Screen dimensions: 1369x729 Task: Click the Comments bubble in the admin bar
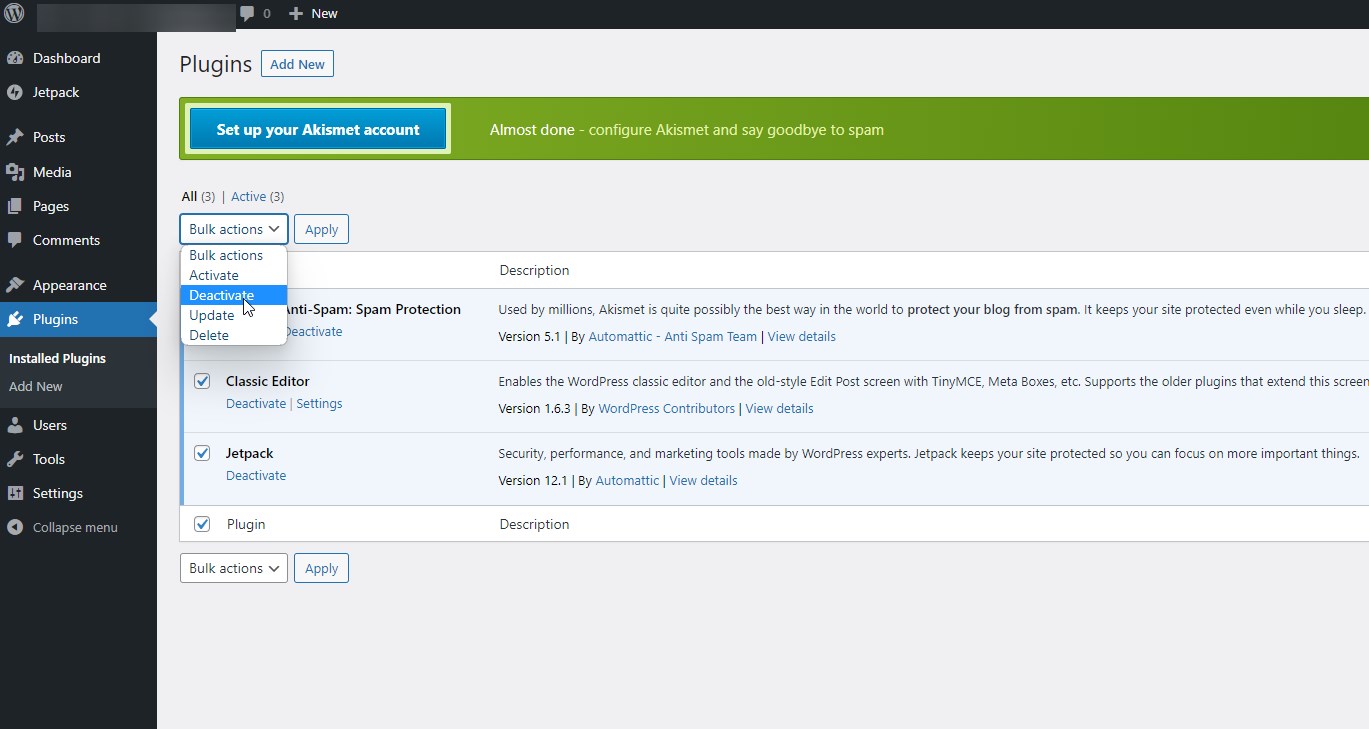(x=247, y=13)
